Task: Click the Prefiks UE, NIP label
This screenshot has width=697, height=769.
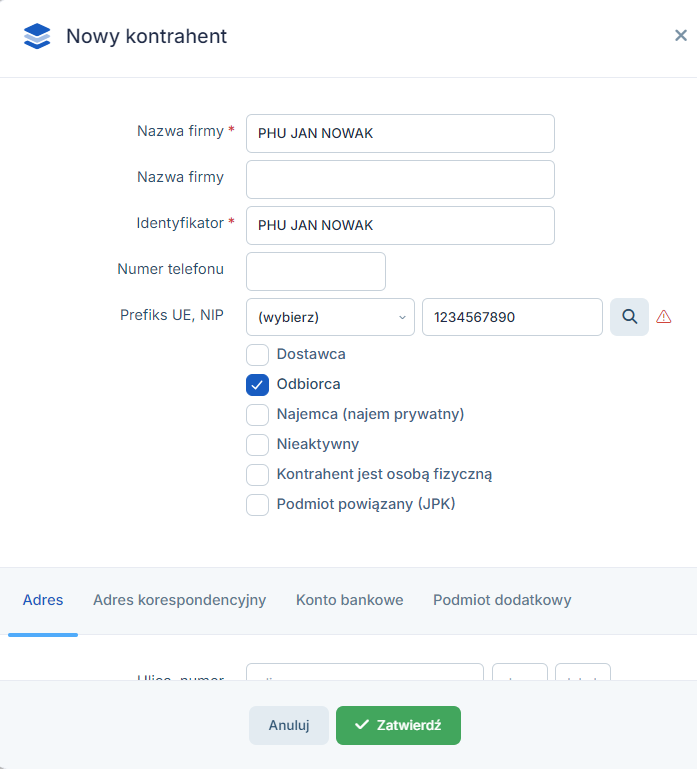Action: pyautogui.click(x=172, y=315)
